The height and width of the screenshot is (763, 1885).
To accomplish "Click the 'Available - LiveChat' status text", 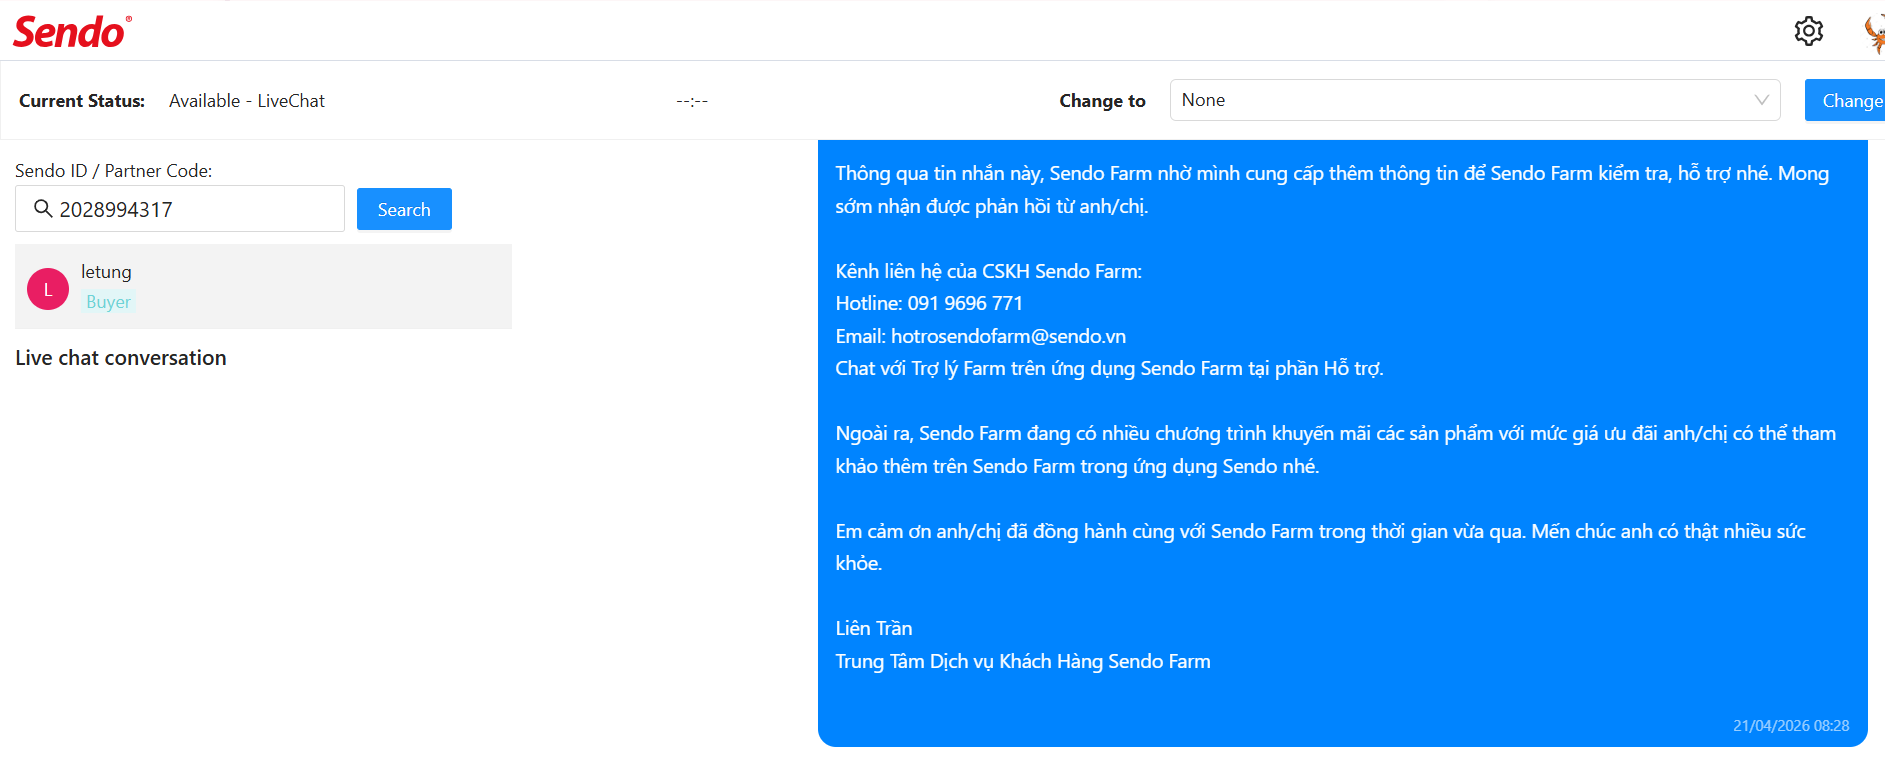I will click(247, 101).
